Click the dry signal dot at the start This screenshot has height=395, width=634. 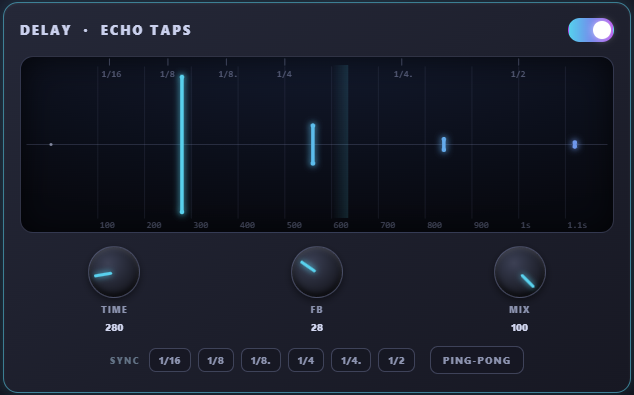pos(51,144)
